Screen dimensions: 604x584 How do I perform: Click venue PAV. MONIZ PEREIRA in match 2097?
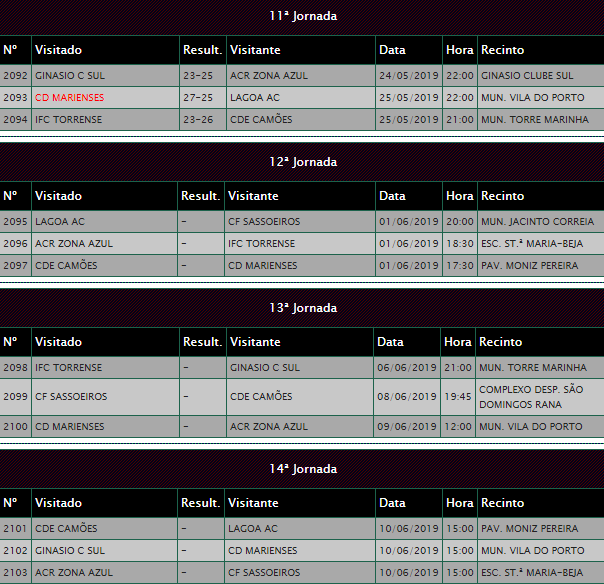click(x=530, y=265)
